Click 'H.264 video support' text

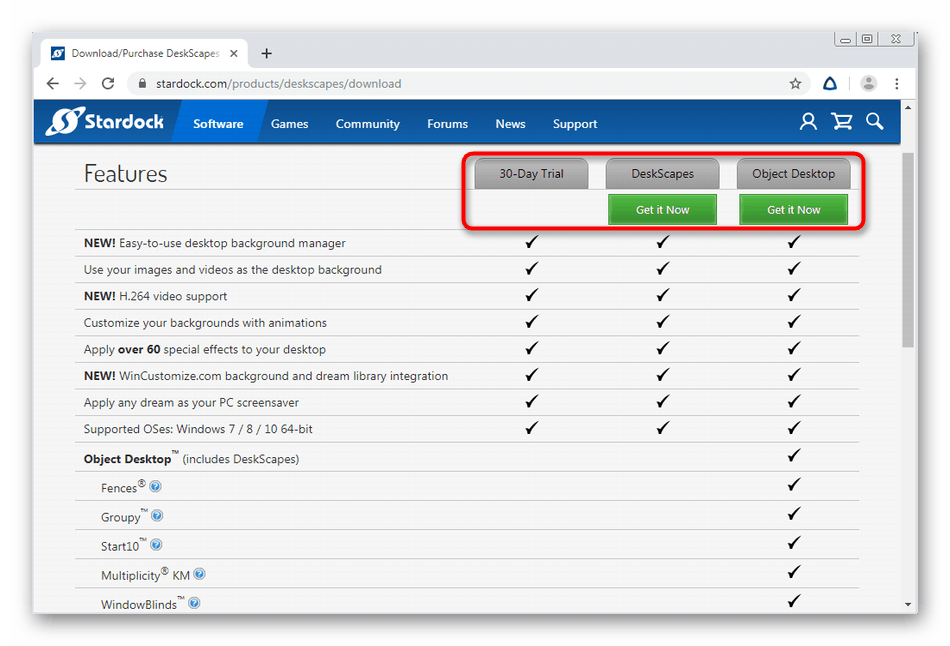[173, 296]
